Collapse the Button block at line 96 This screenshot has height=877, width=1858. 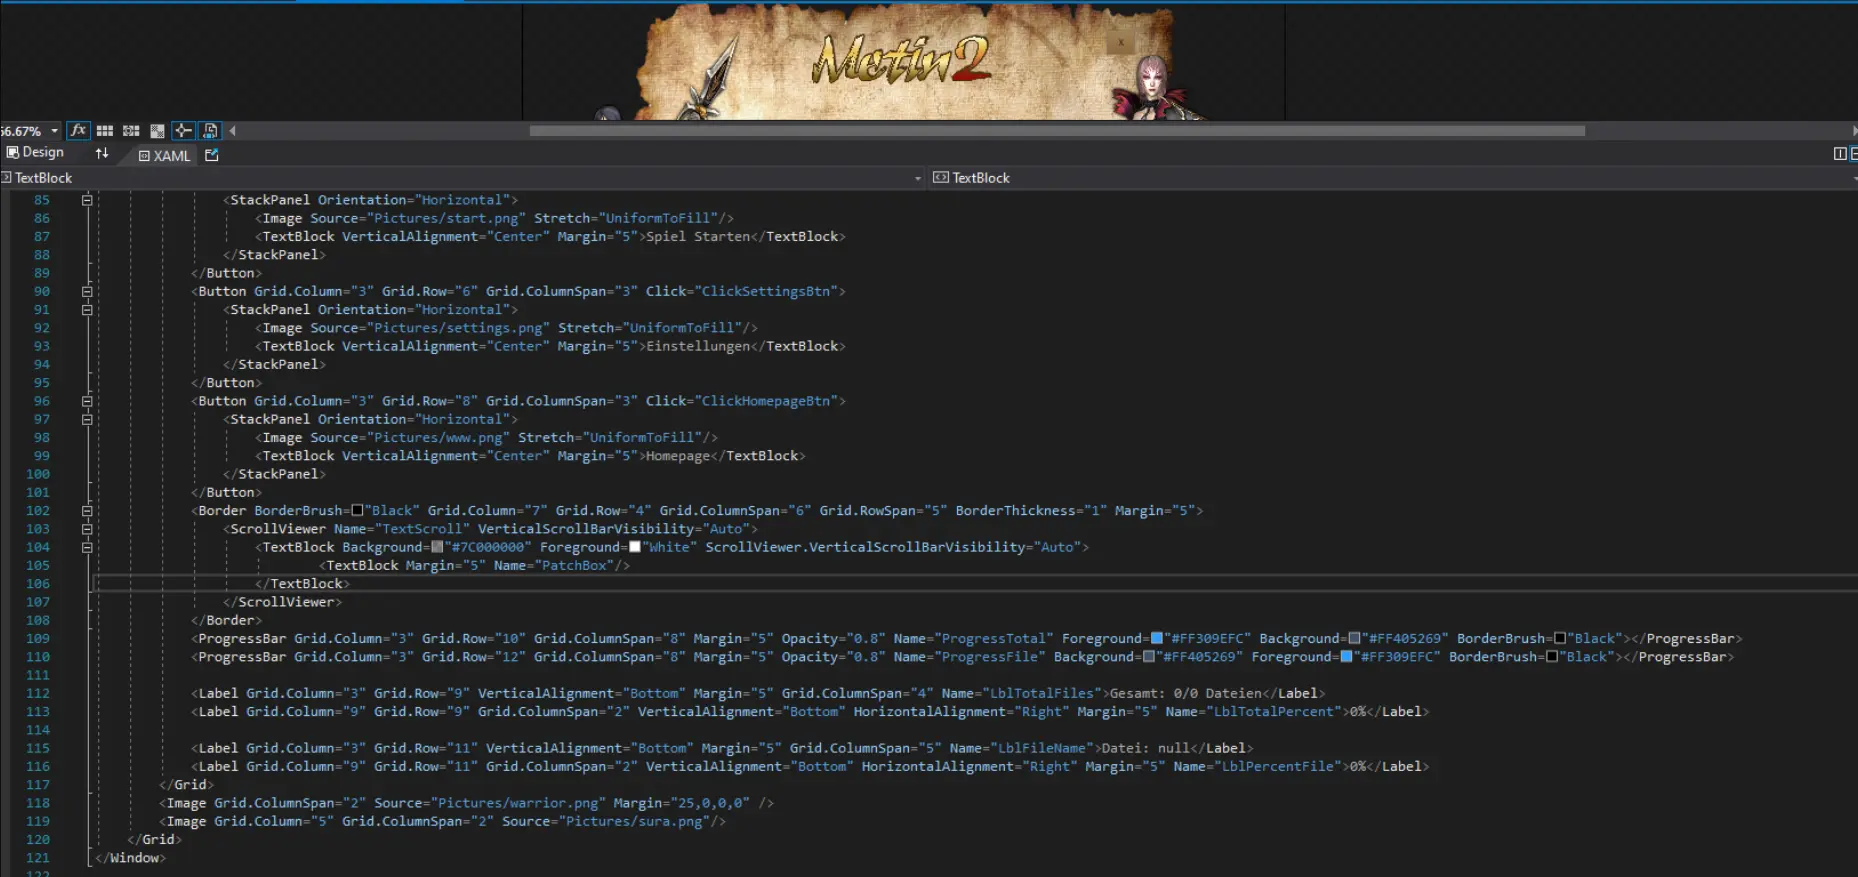click(x=87, y=401)
